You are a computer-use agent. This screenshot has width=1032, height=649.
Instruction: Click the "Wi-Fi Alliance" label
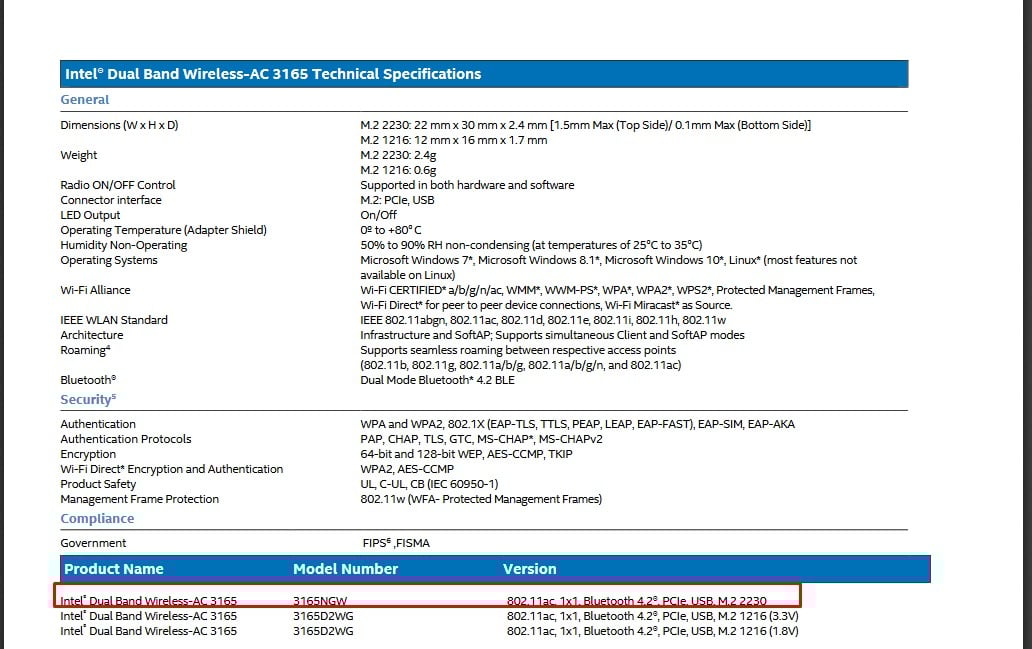click(x=95, y=290)
